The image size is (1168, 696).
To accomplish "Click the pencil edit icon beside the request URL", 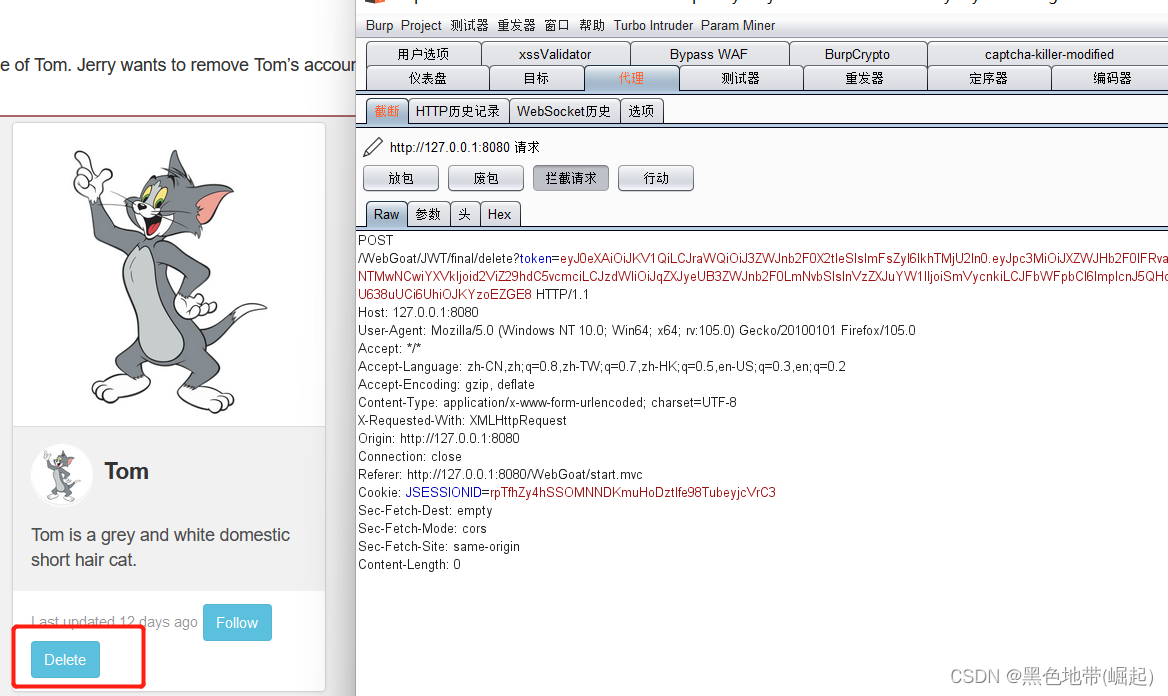I will click(371, 146).
